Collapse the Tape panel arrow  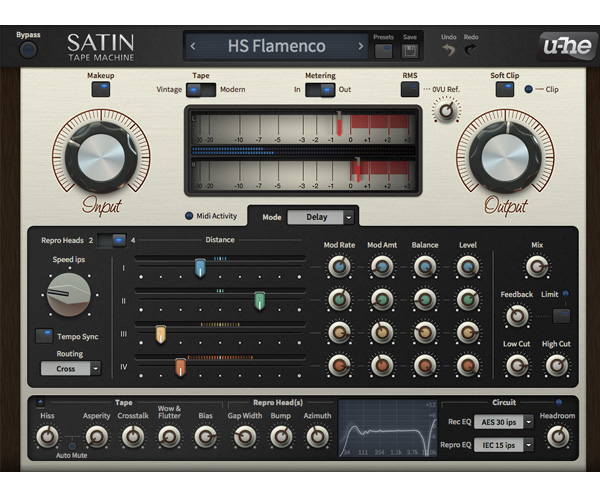pos(40,402)
